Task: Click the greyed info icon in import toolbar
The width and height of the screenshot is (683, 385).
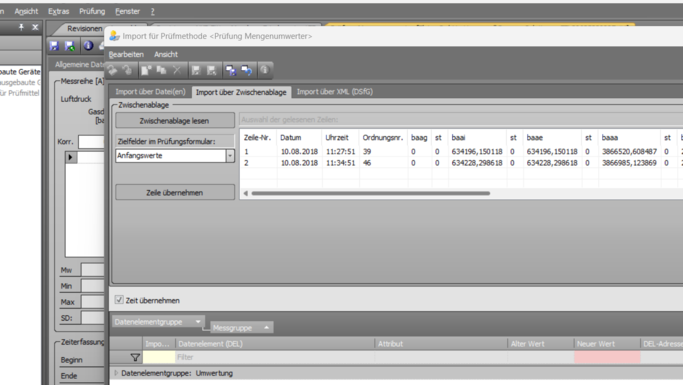Action: click(264, 70)
